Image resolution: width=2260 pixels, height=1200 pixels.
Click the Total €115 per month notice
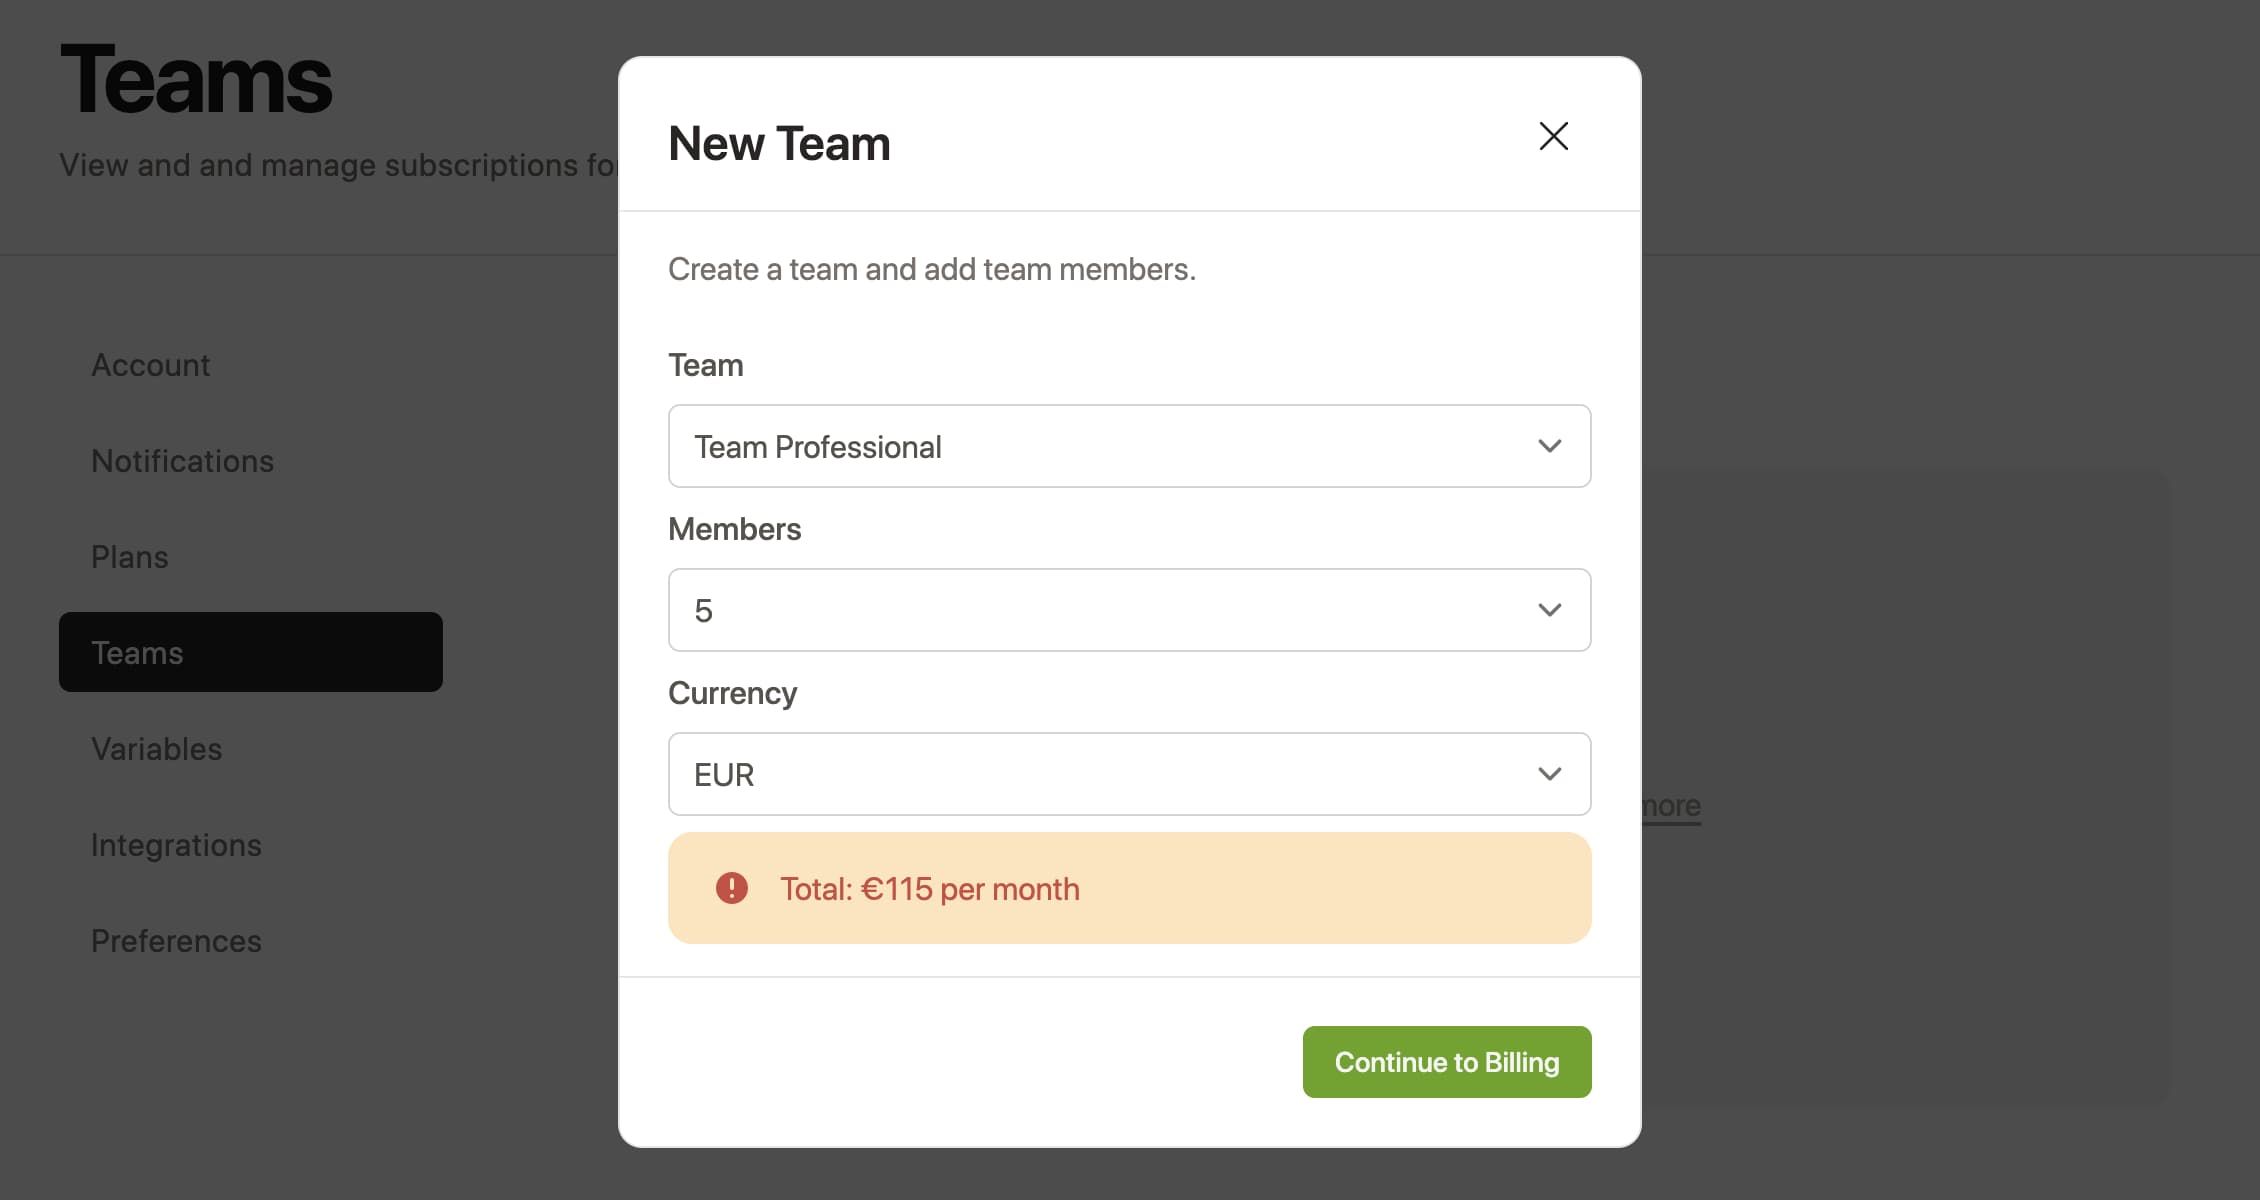pos(1129,888)
